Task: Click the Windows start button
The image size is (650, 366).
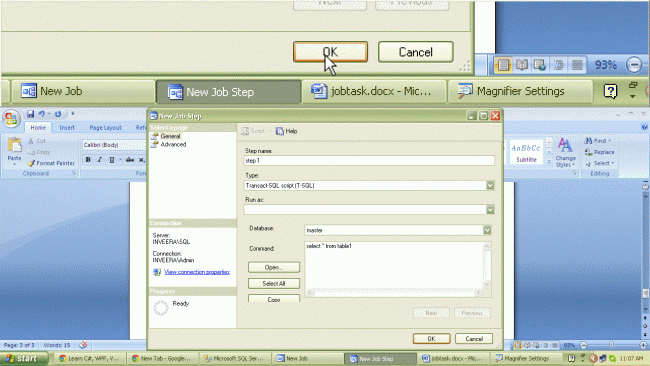Action: pos(24,358)
